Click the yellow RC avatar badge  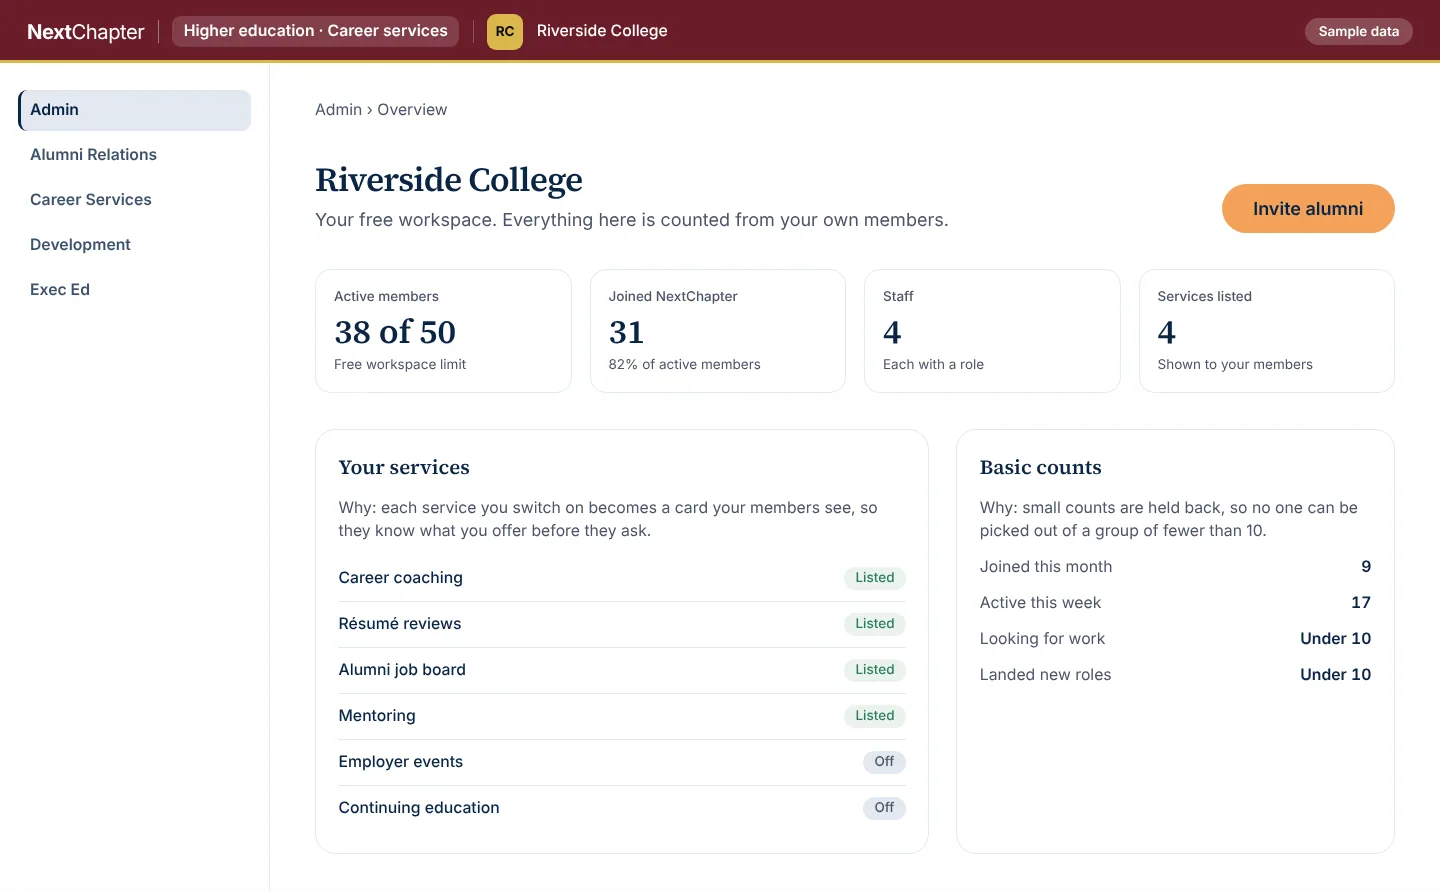(x=505, y=31)
